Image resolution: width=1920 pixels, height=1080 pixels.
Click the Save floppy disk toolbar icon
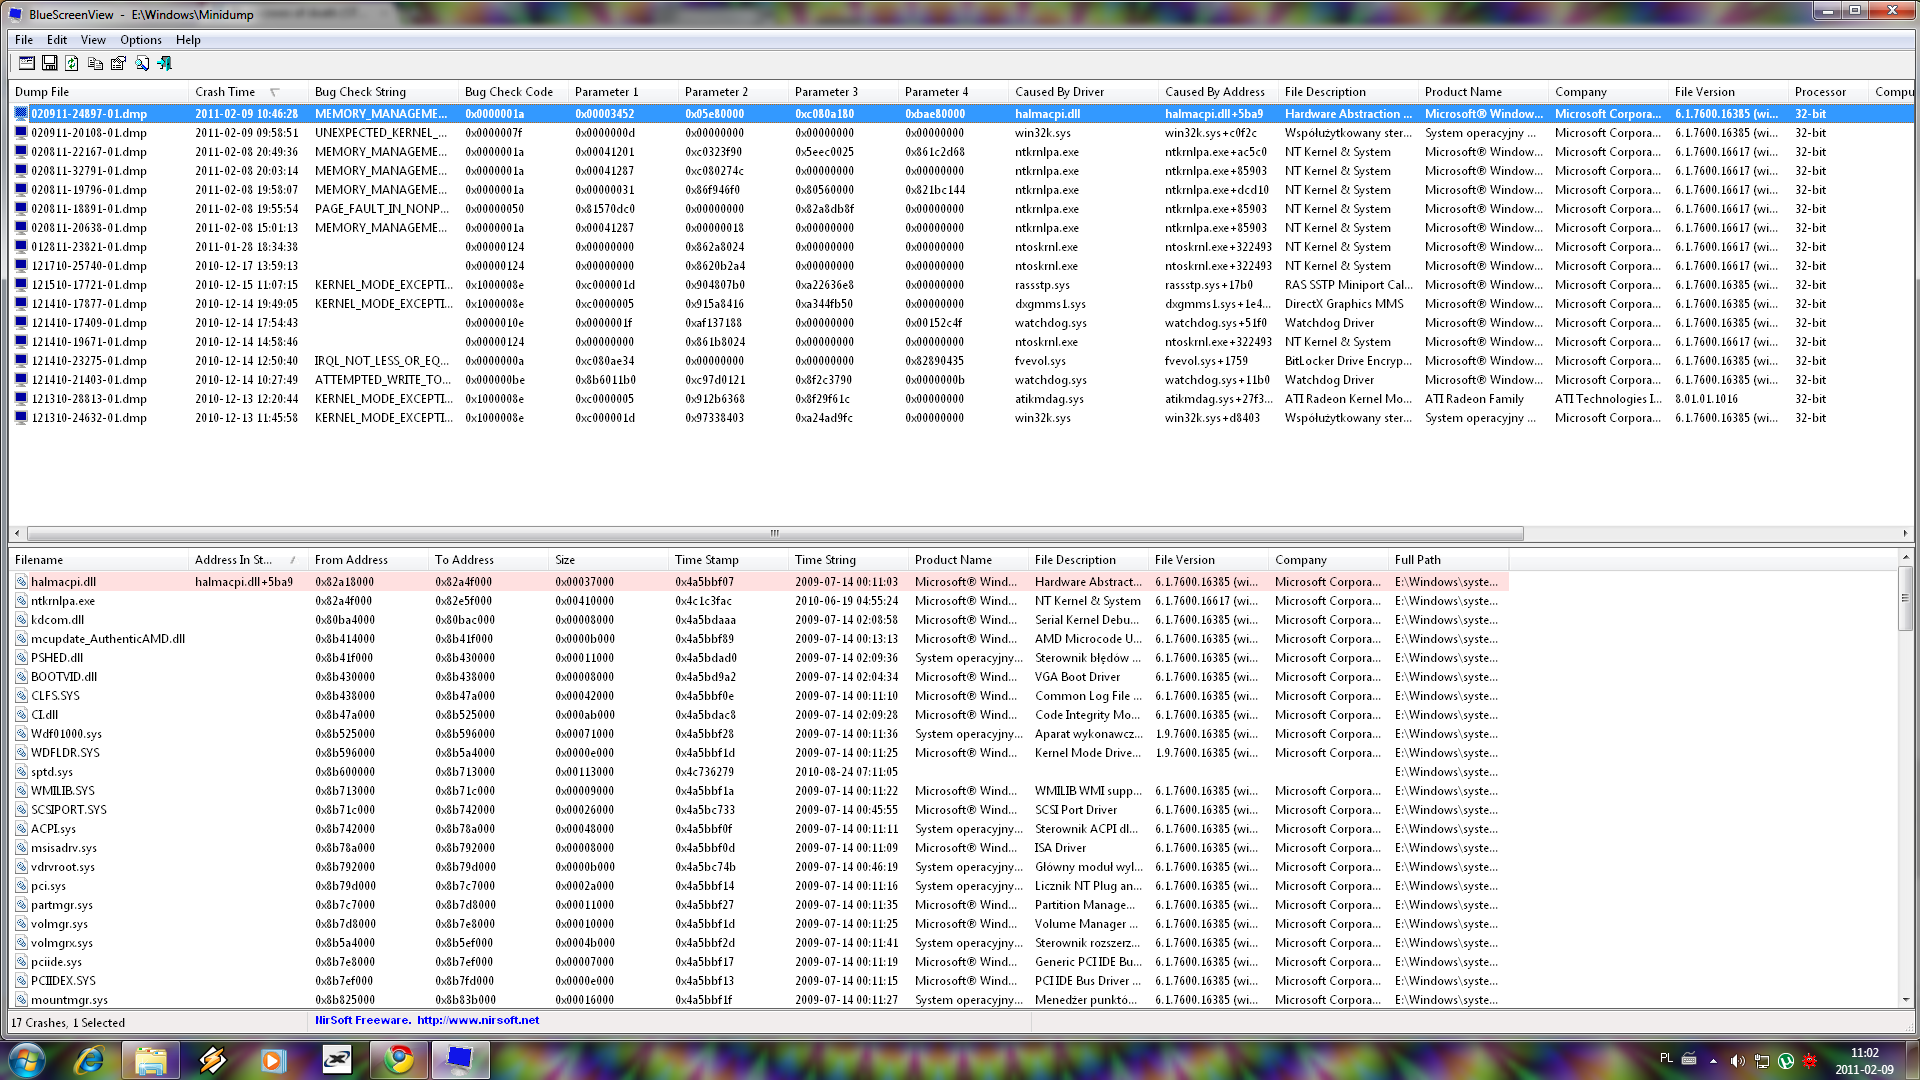49,63
